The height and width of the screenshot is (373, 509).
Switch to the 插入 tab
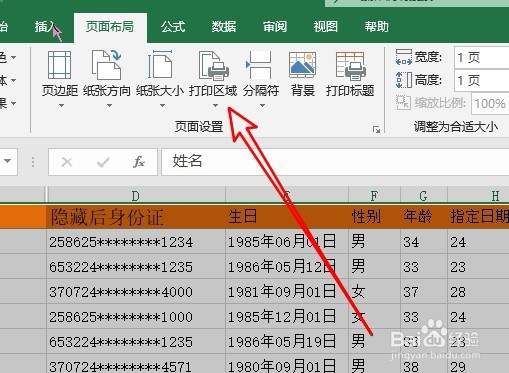click(x=45, y=27)
